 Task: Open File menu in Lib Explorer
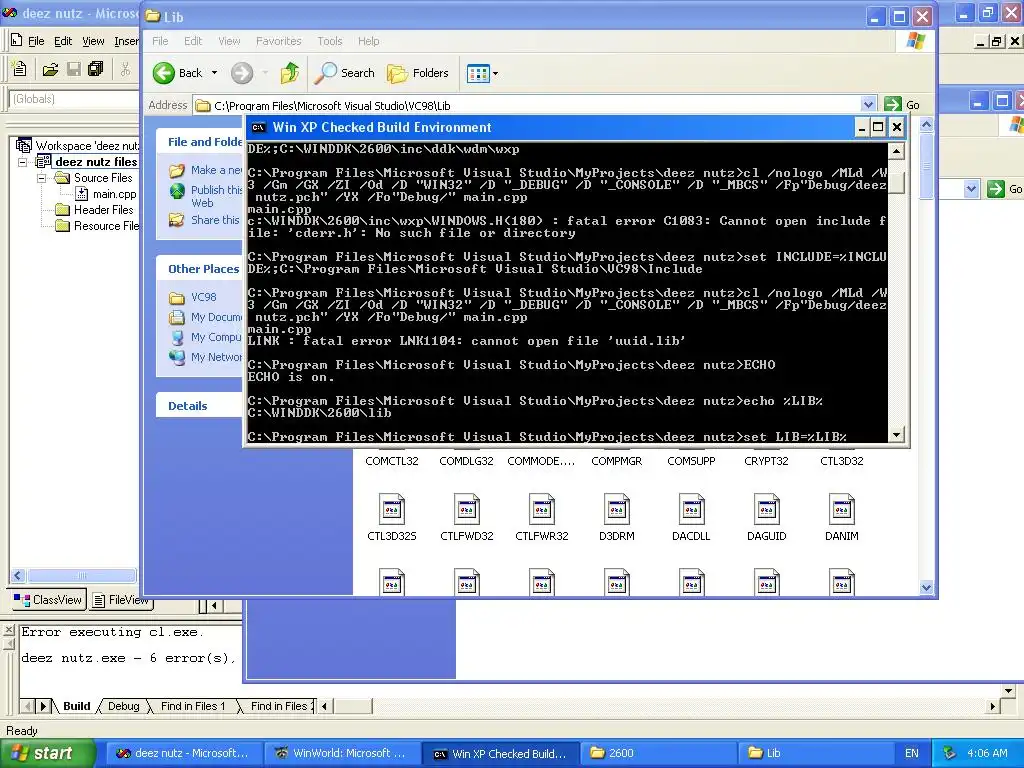pyautogui.click(x=160, y=41)
